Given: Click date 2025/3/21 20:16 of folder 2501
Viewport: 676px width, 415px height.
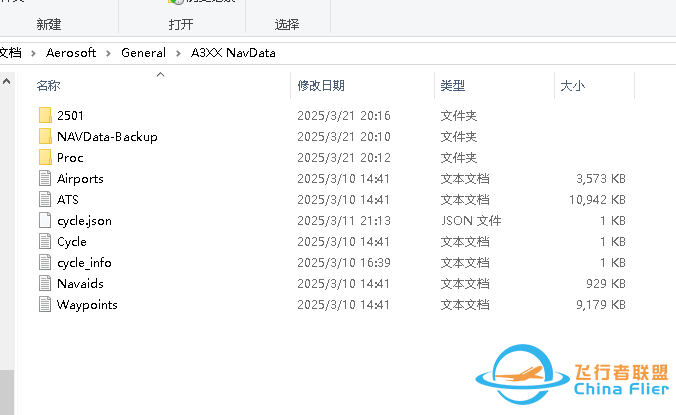Looking at the screenshot, I should point(344,115).
